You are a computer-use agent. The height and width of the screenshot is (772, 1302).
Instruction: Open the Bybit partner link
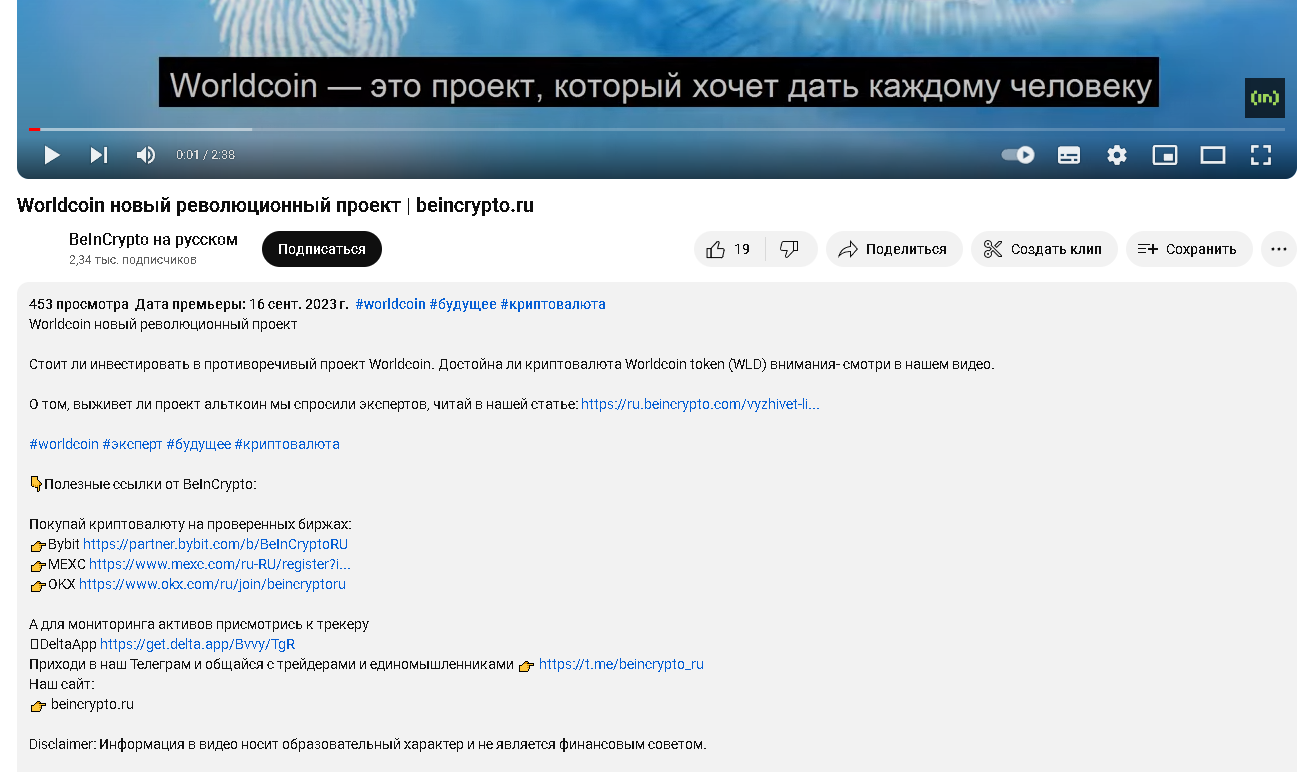(x=215, y=544)
